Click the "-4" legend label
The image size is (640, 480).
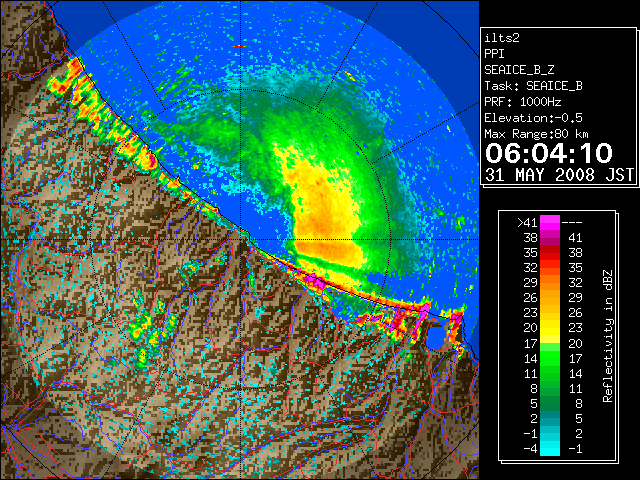[530, 449]
